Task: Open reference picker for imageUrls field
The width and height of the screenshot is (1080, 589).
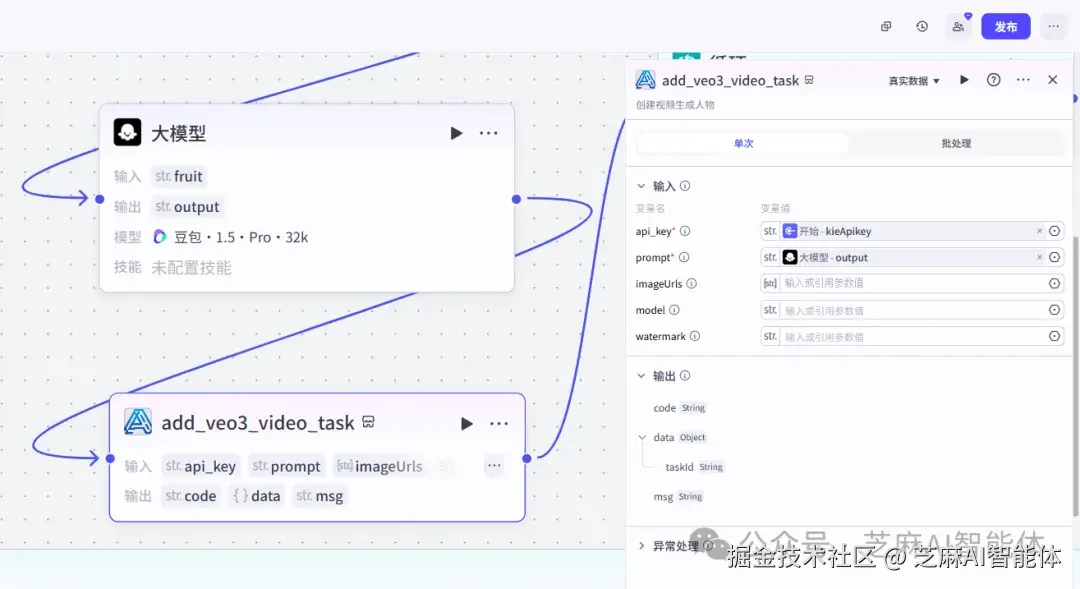Action: pos(1055,283)
